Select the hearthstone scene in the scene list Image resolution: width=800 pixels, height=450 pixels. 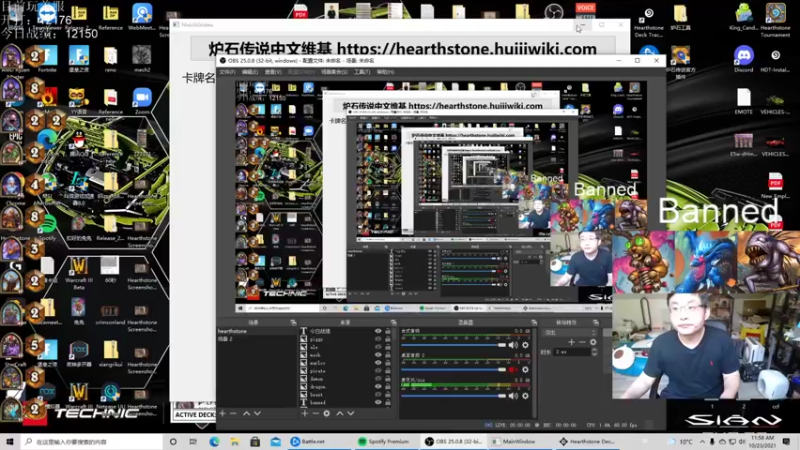257,331
